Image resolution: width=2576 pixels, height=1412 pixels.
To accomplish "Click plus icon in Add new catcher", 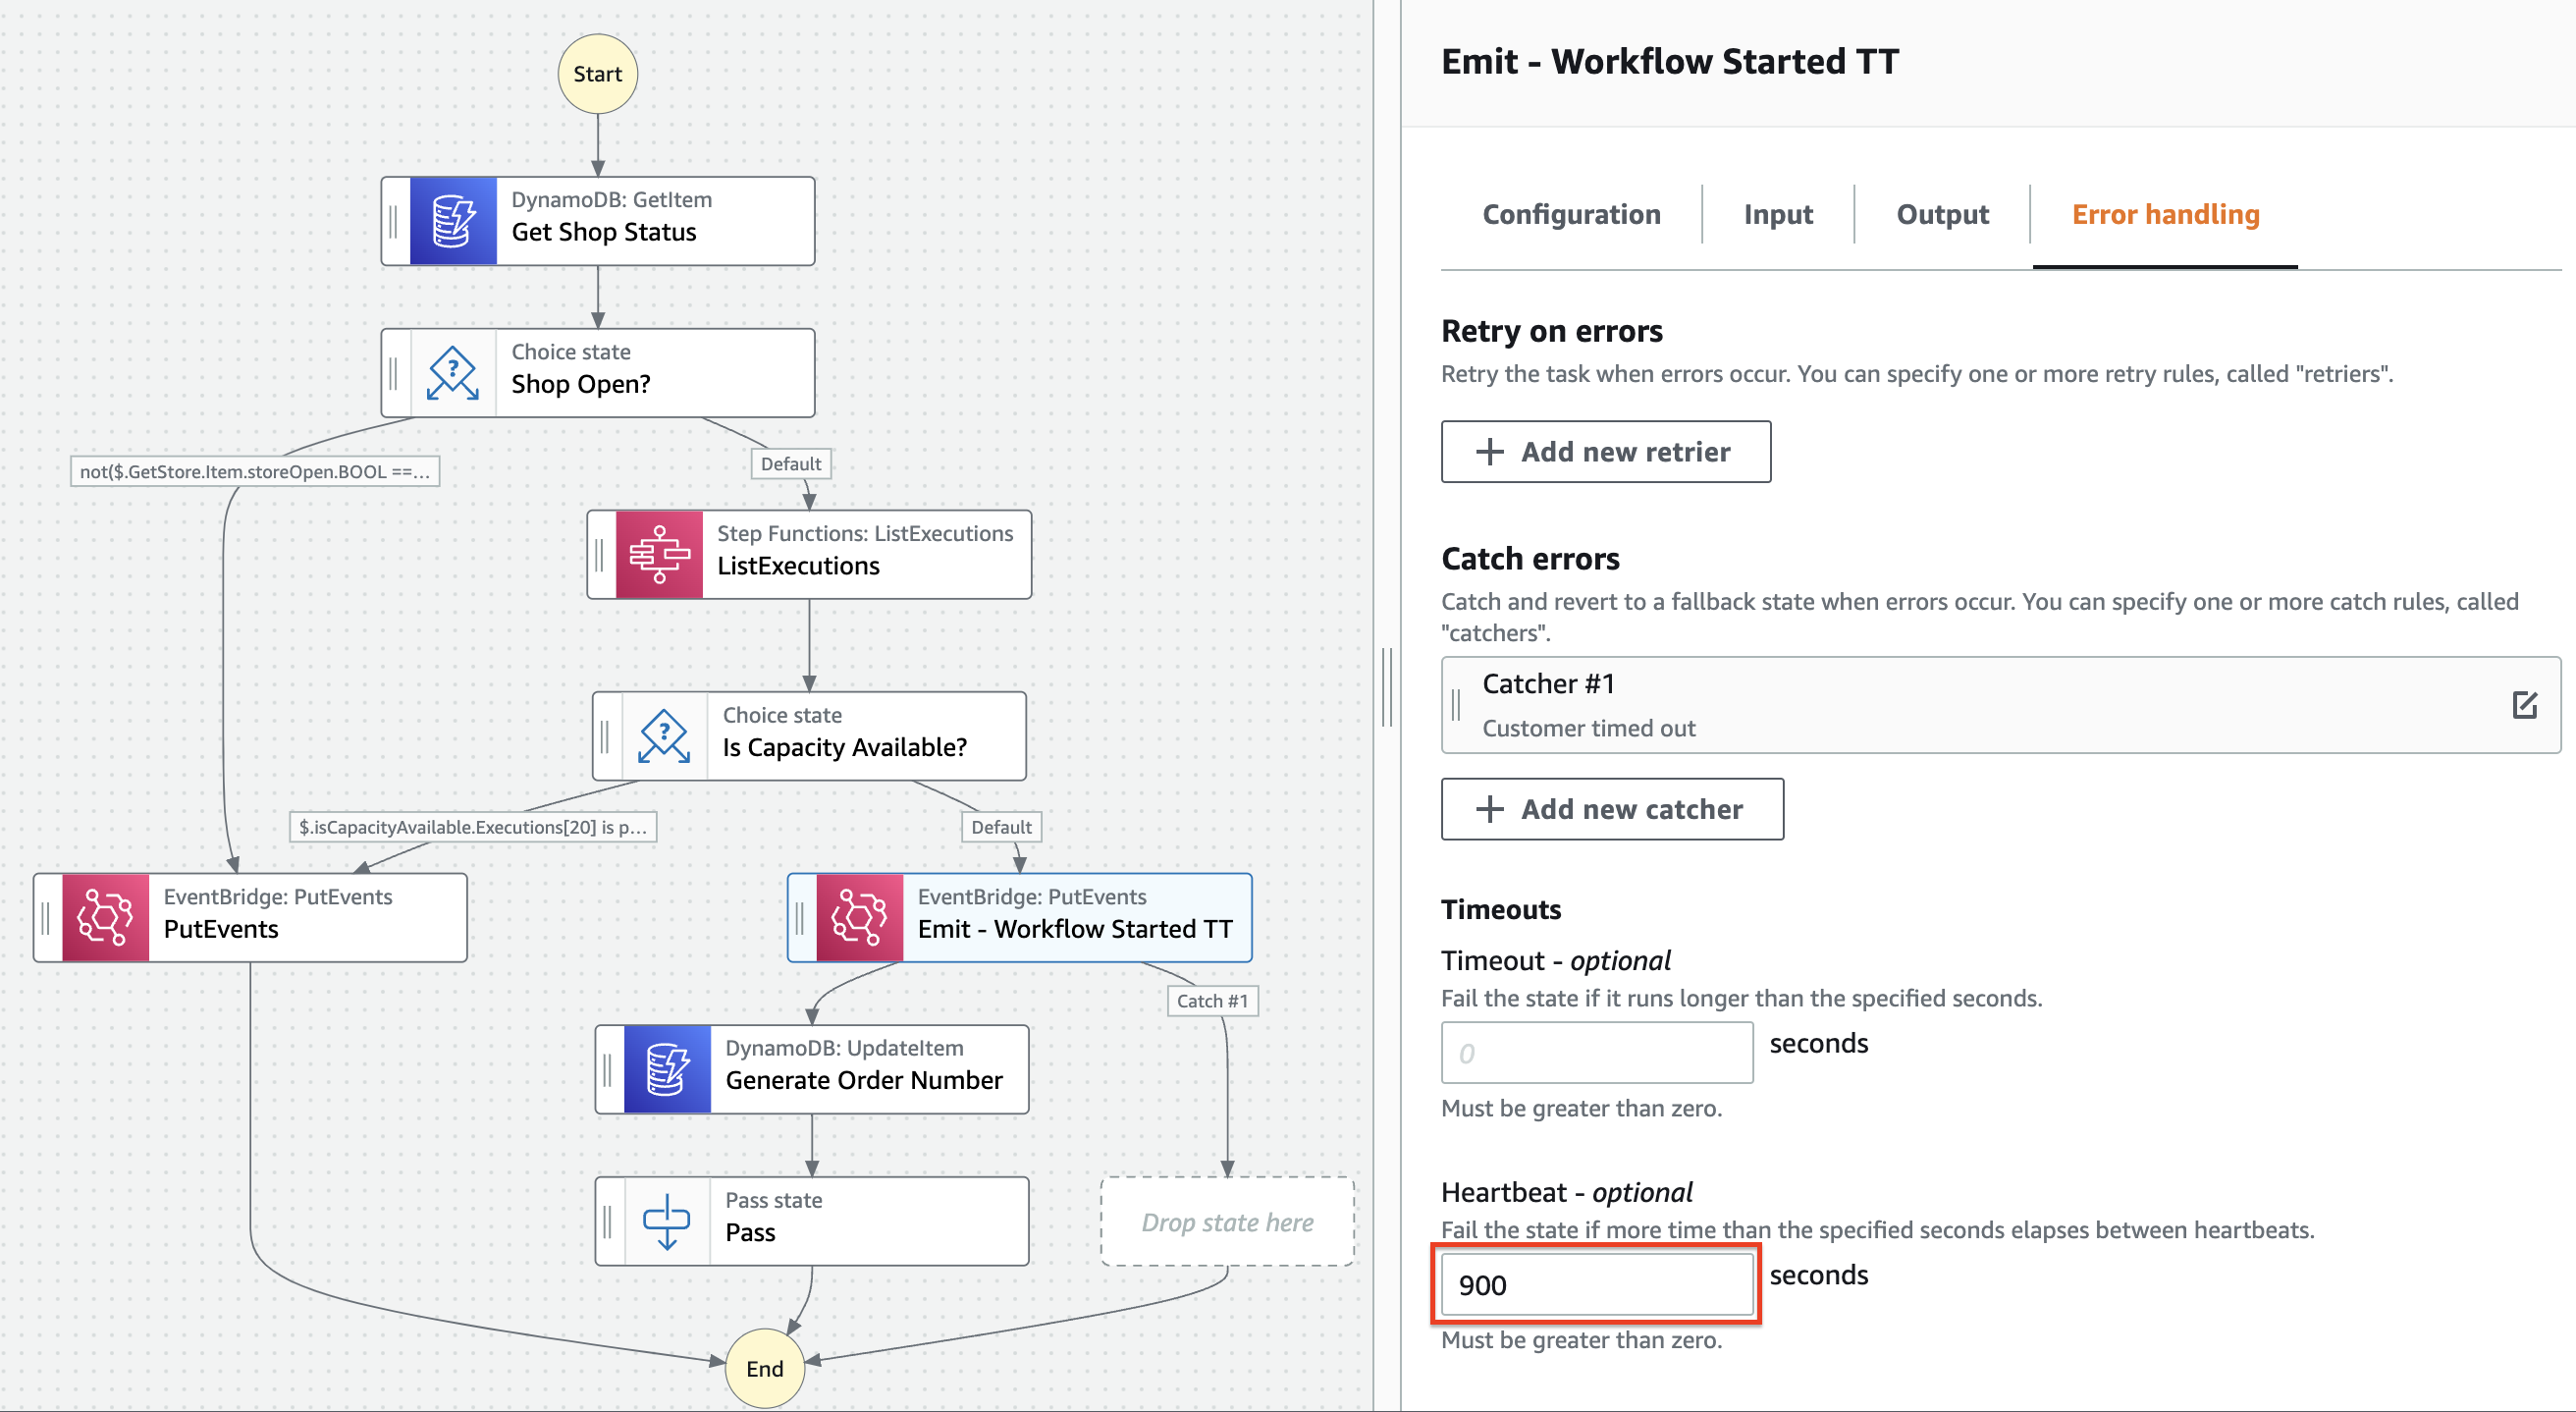I will click(x=1490, y=809).
